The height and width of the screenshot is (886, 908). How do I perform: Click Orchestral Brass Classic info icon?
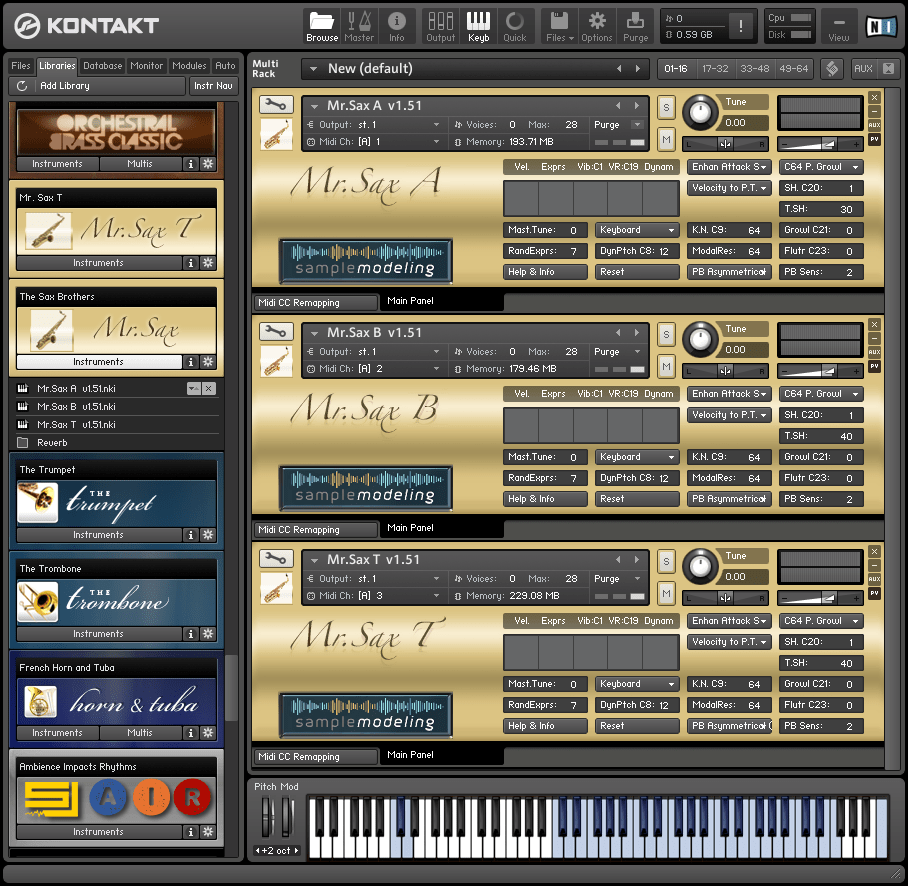191,164
